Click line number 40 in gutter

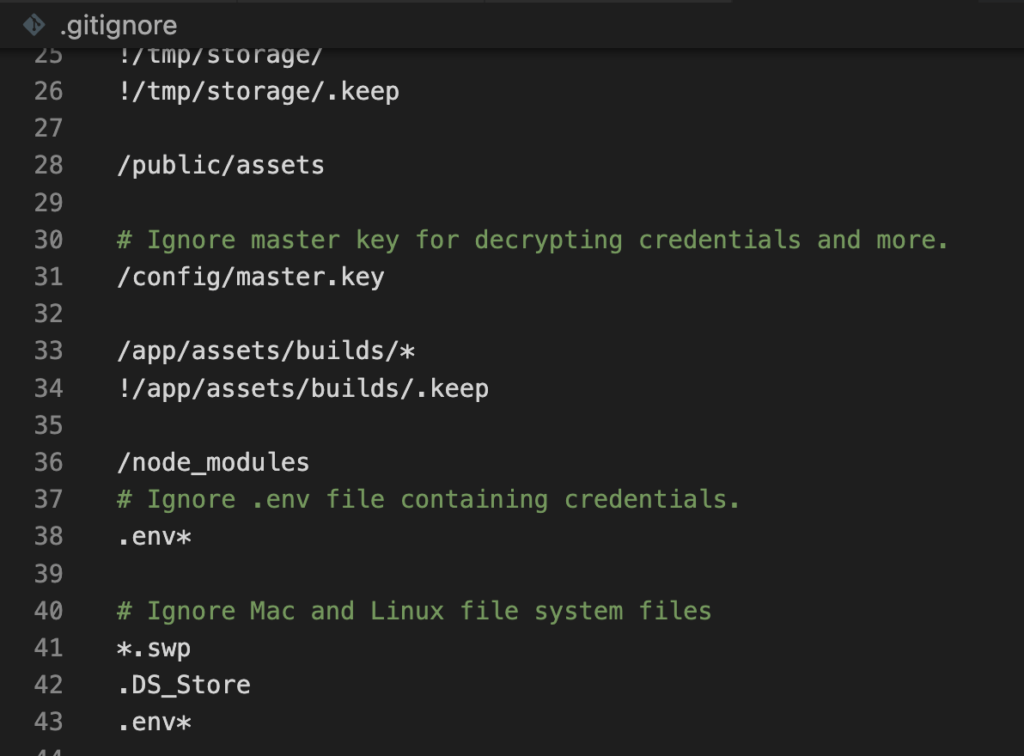pos(48,611)
